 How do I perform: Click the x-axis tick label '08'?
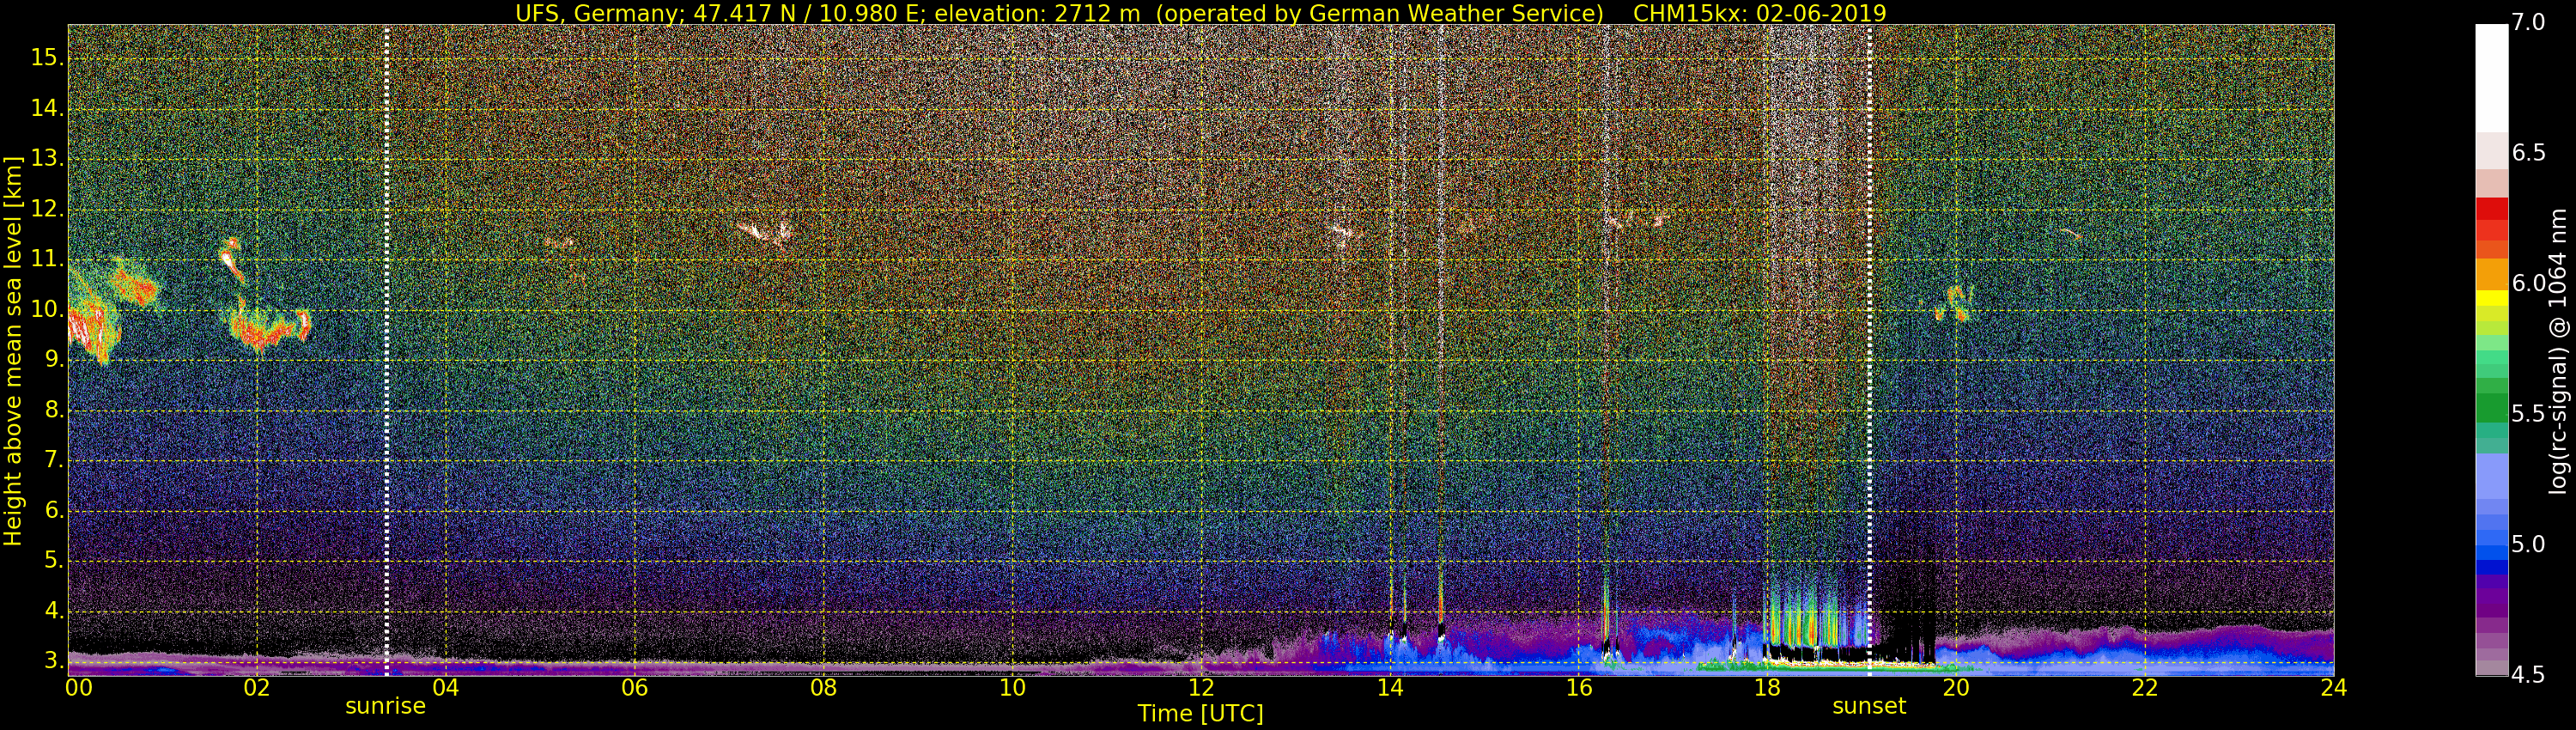tap(823, 687)
